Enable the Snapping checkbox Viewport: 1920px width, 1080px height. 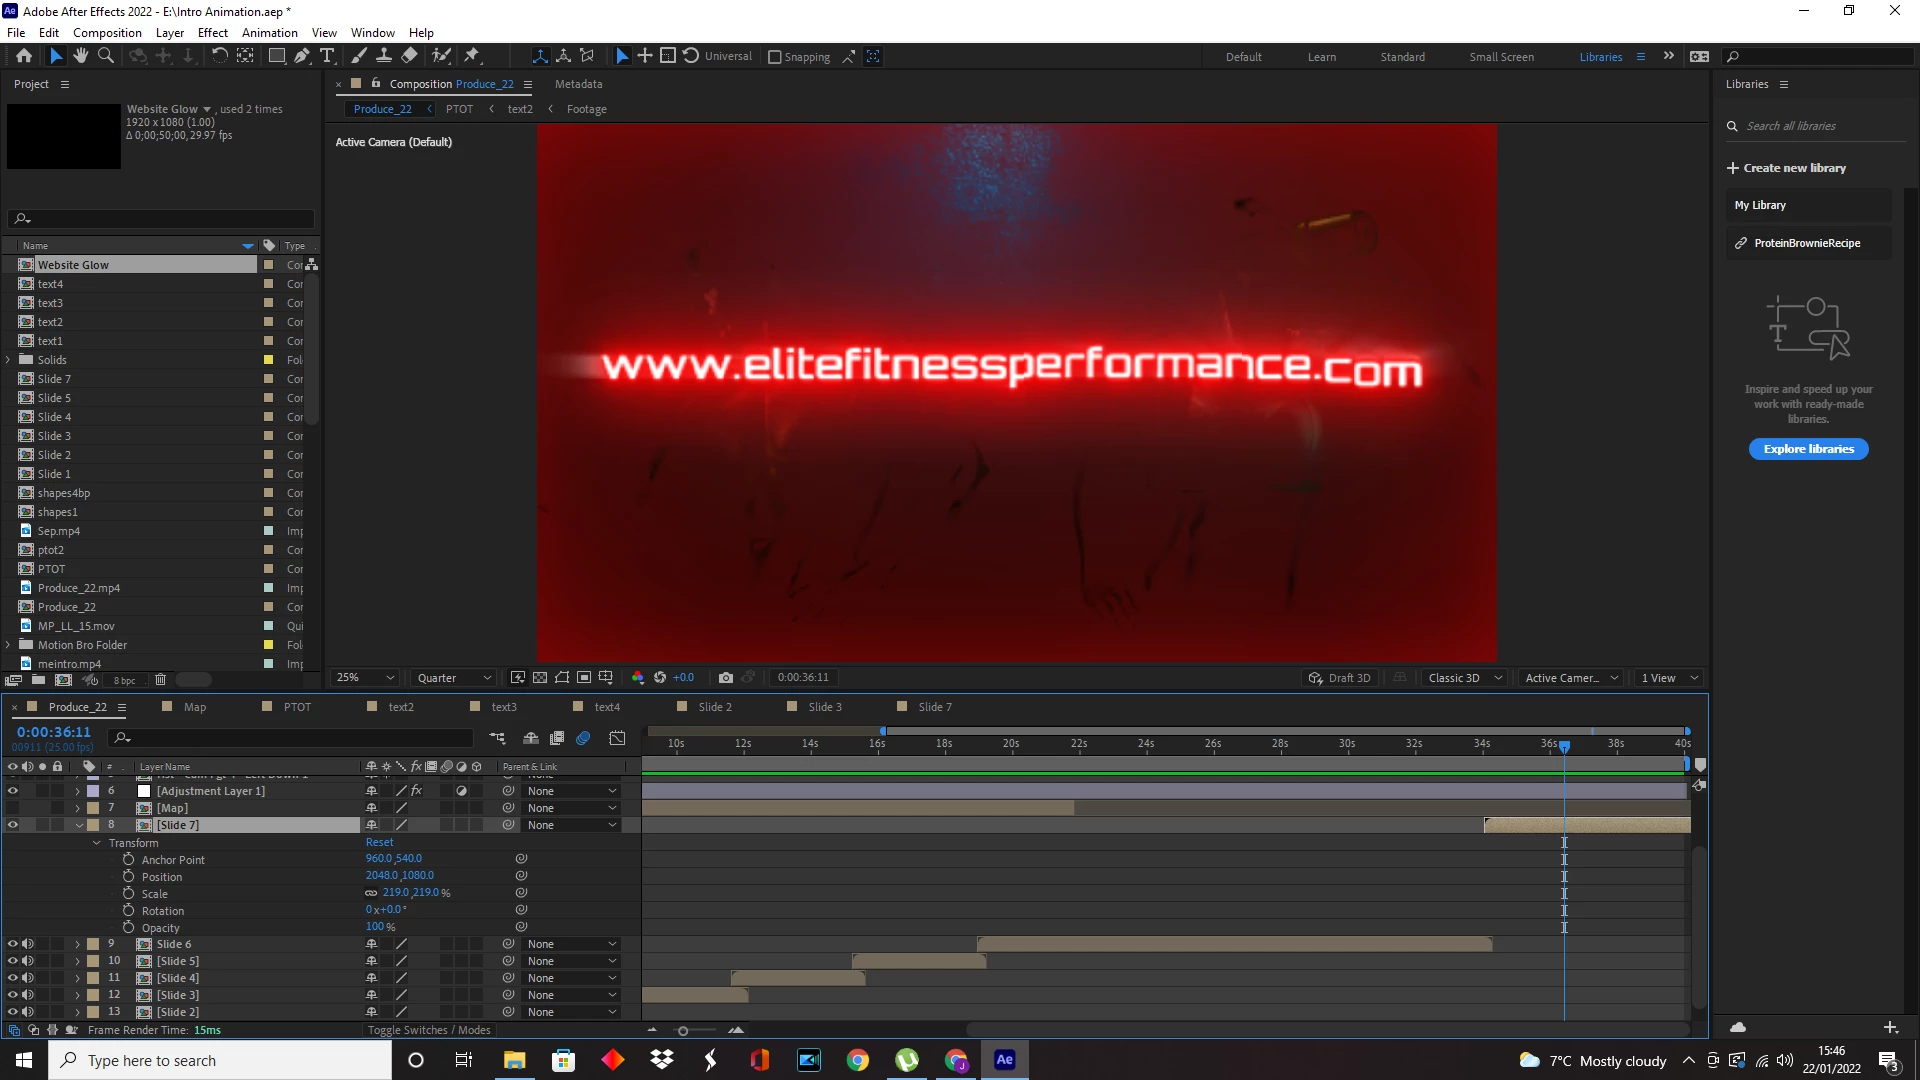click(774, 57)
